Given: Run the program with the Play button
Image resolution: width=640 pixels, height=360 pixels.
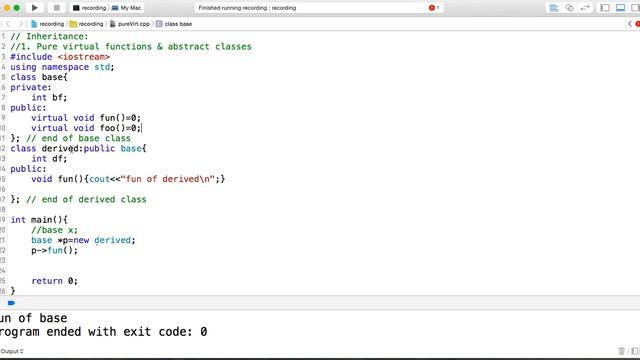Looking at the screenshot, I should coord(35,8).
